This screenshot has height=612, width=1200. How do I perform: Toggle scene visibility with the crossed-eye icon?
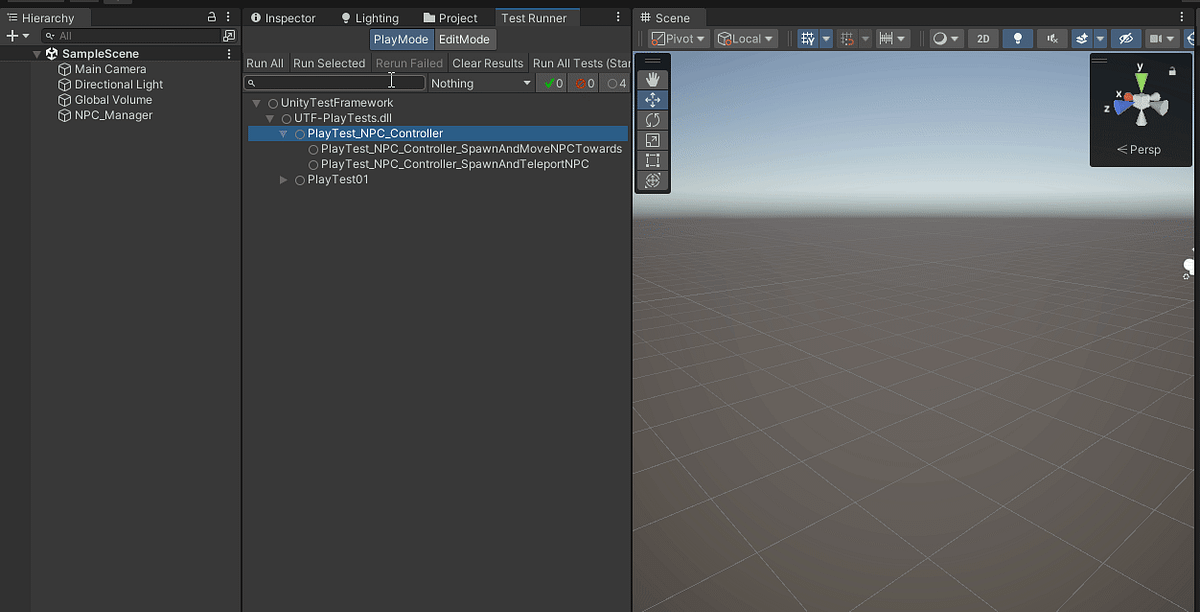(x=1126, y=38)
